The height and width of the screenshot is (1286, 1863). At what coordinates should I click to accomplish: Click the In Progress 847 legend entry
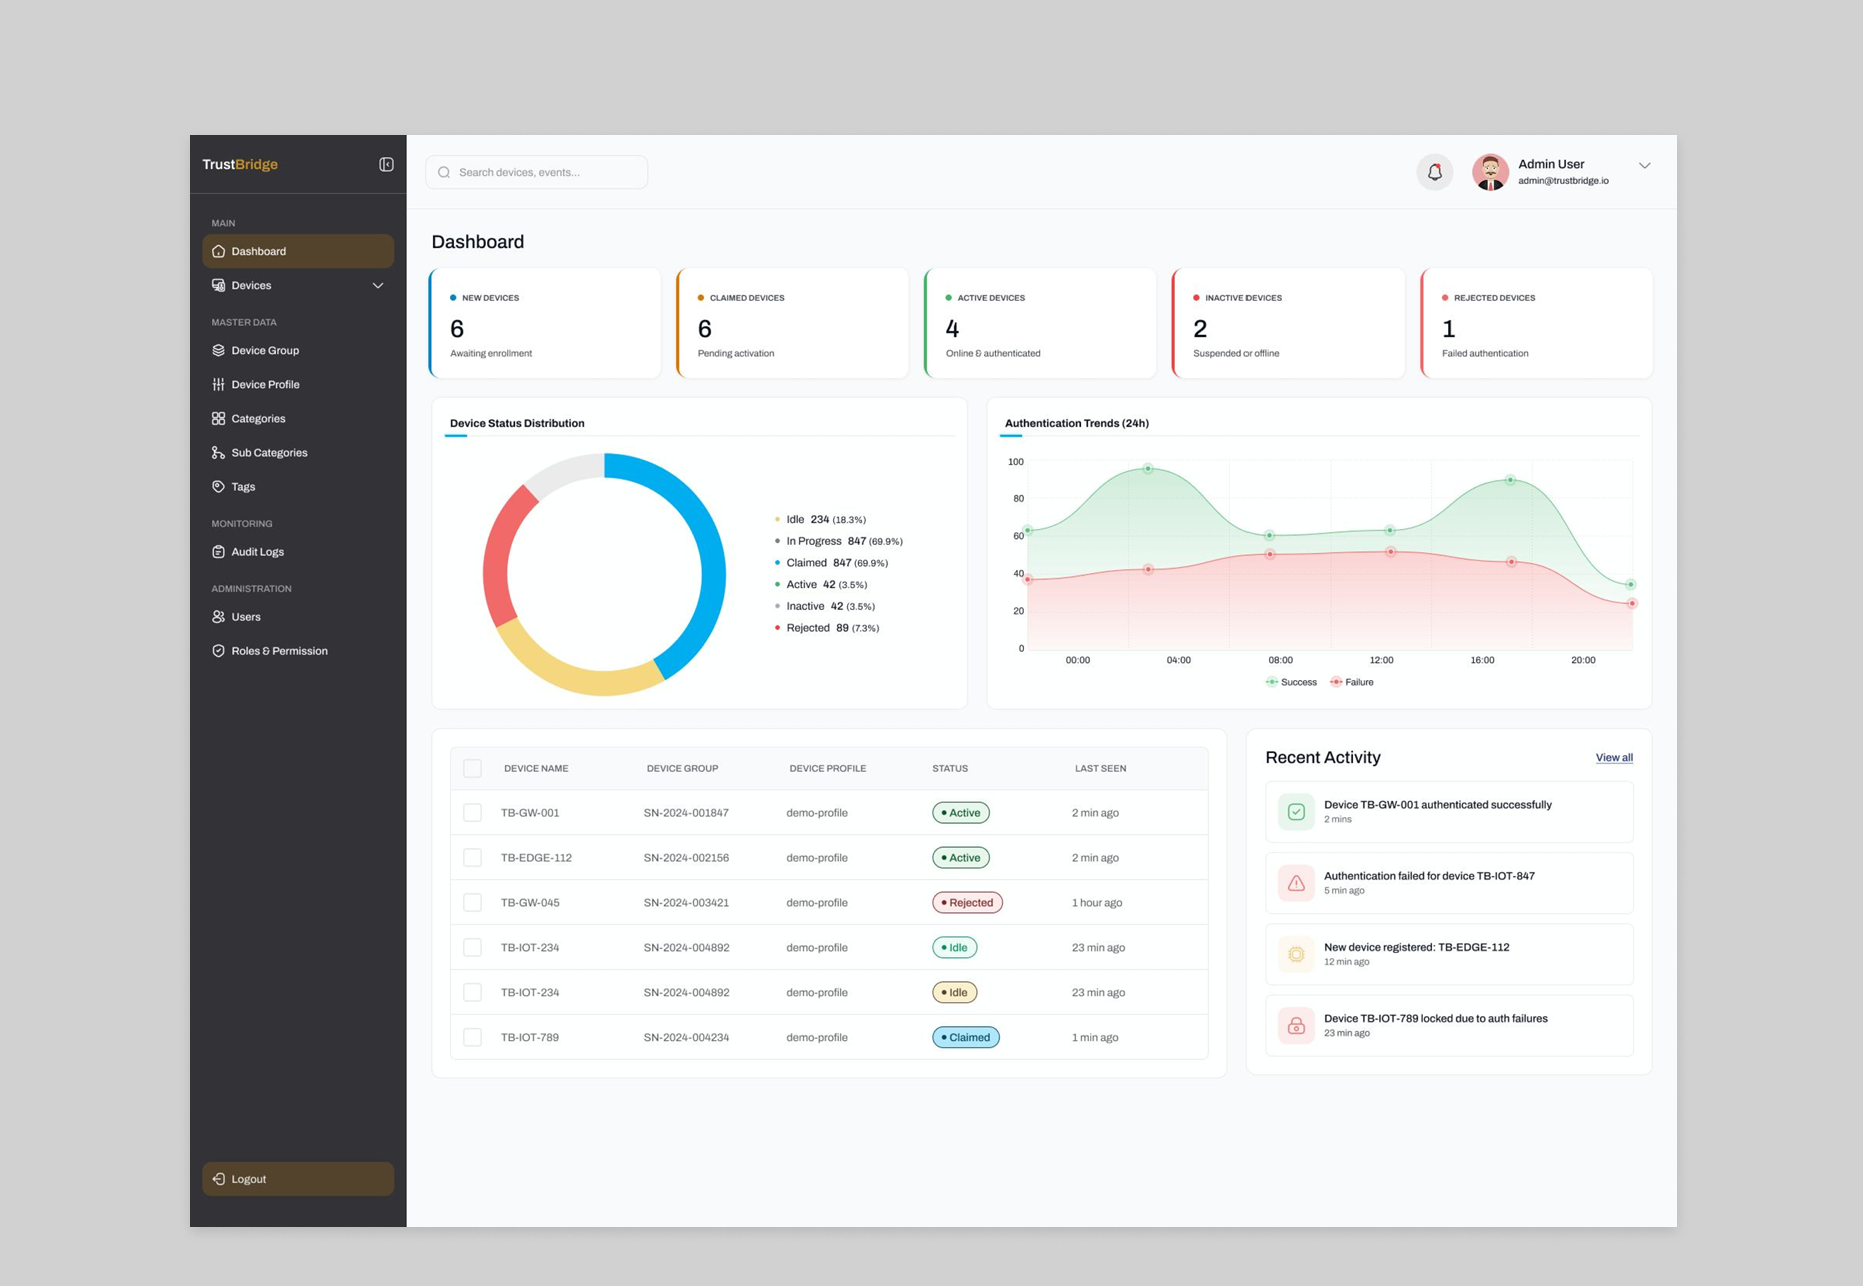click(839, 541)
